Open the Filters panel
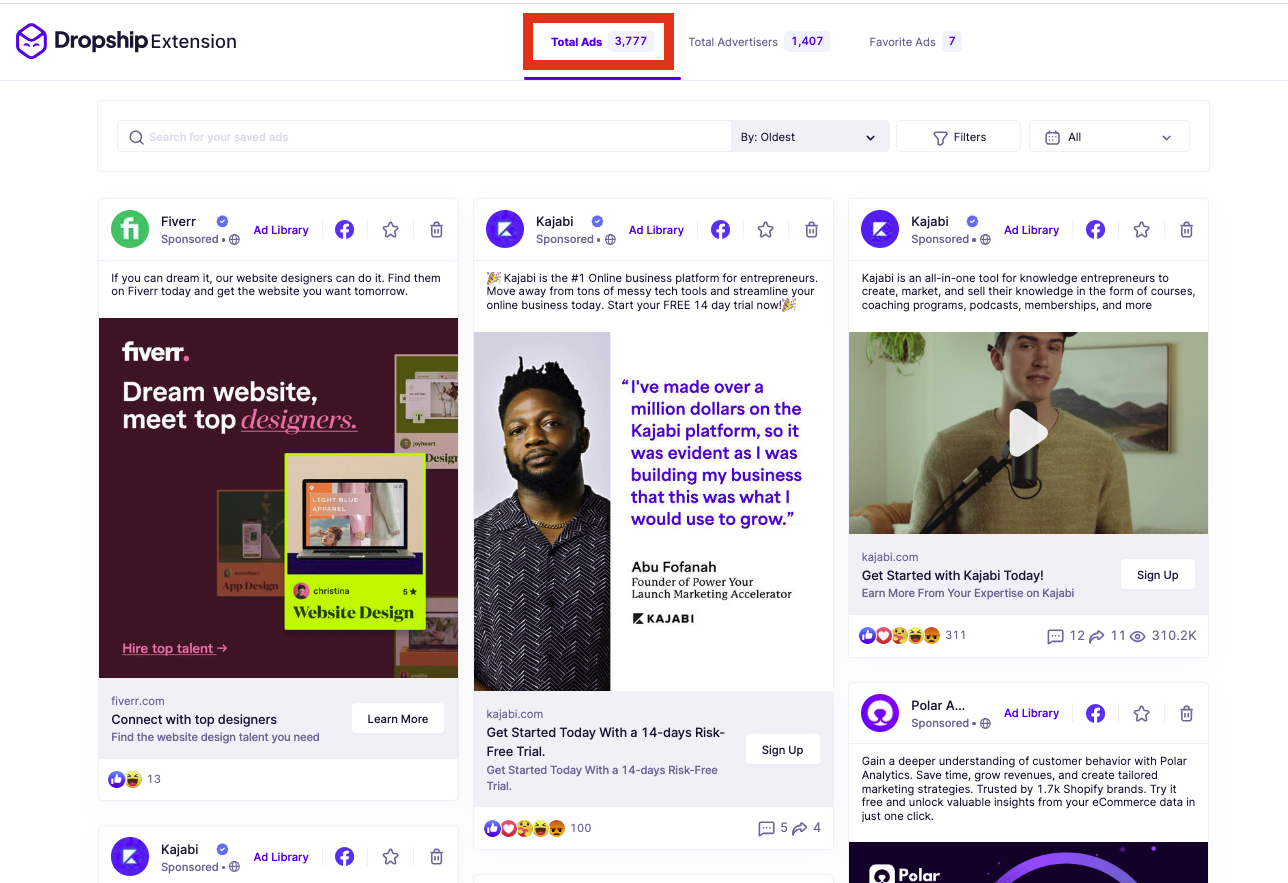 [x=957, y=136]
